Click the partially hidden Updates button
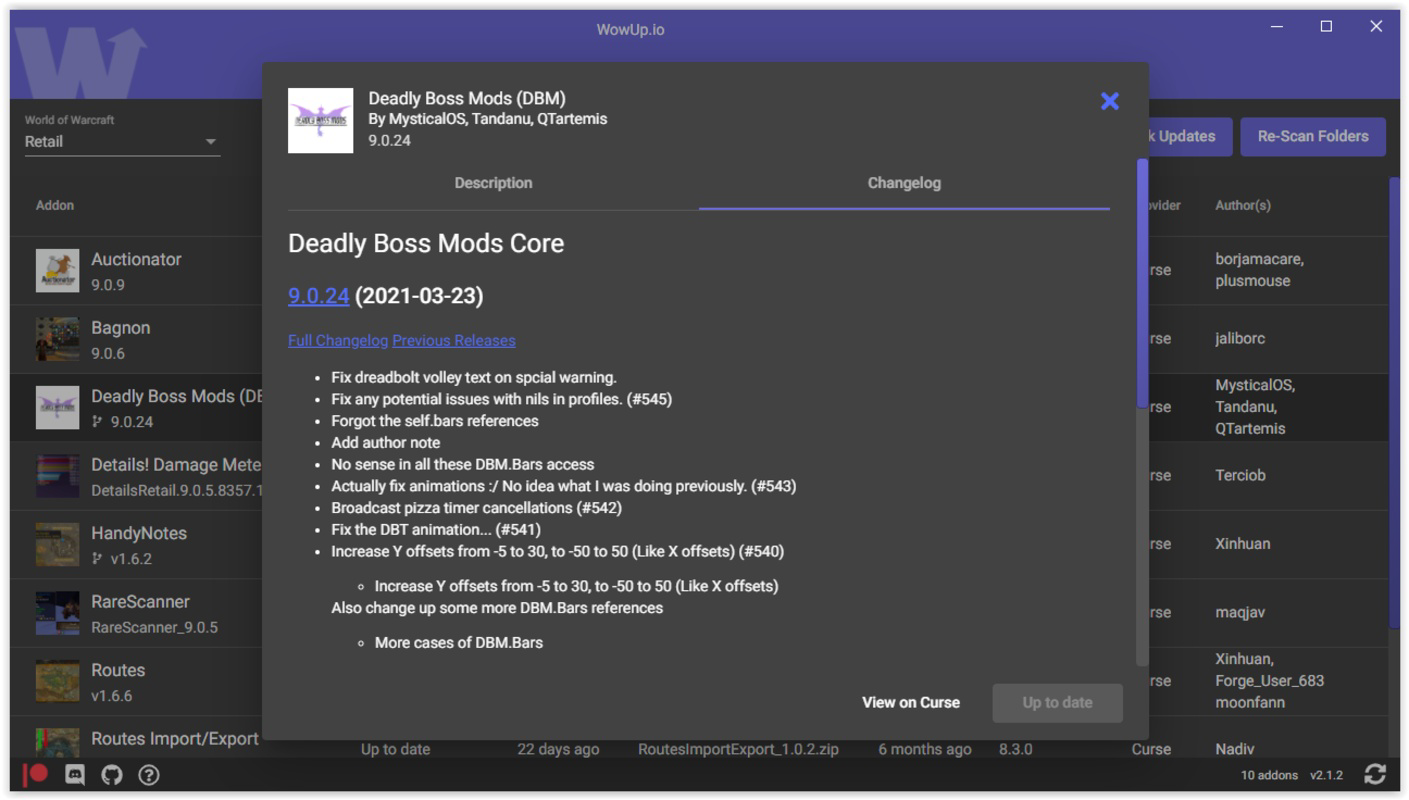Viewport: 1409px width, 800px height. point(1188,136)
